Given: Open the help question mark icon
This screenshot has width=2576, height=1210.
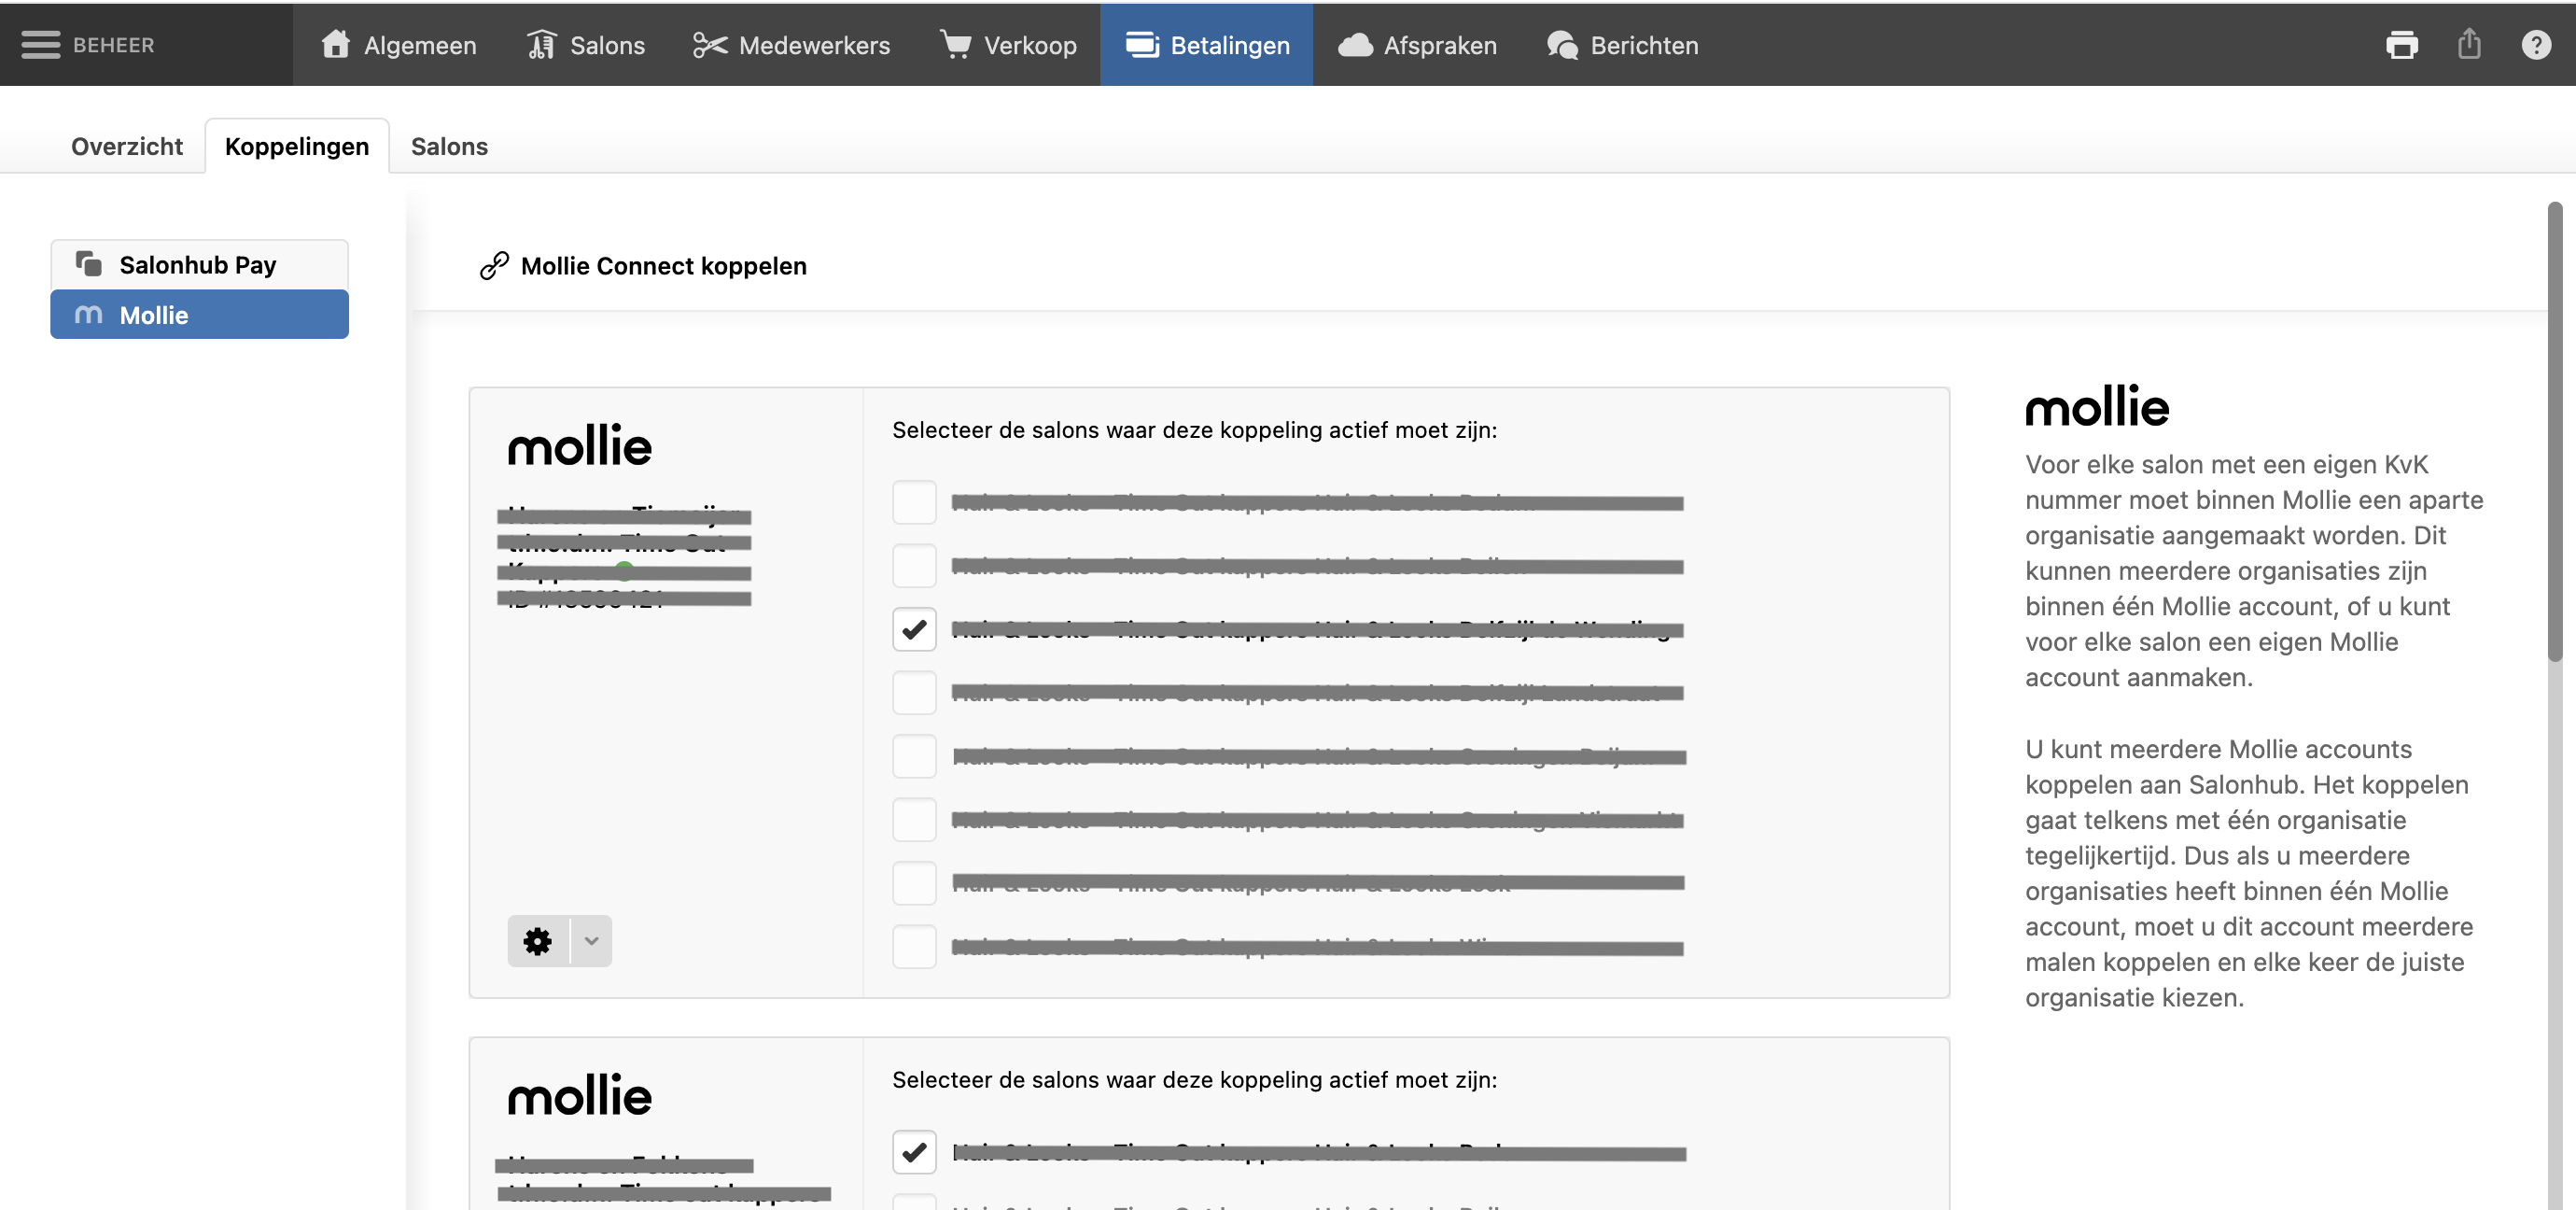Looking at the screenshot, I should tap(2536, 45).
